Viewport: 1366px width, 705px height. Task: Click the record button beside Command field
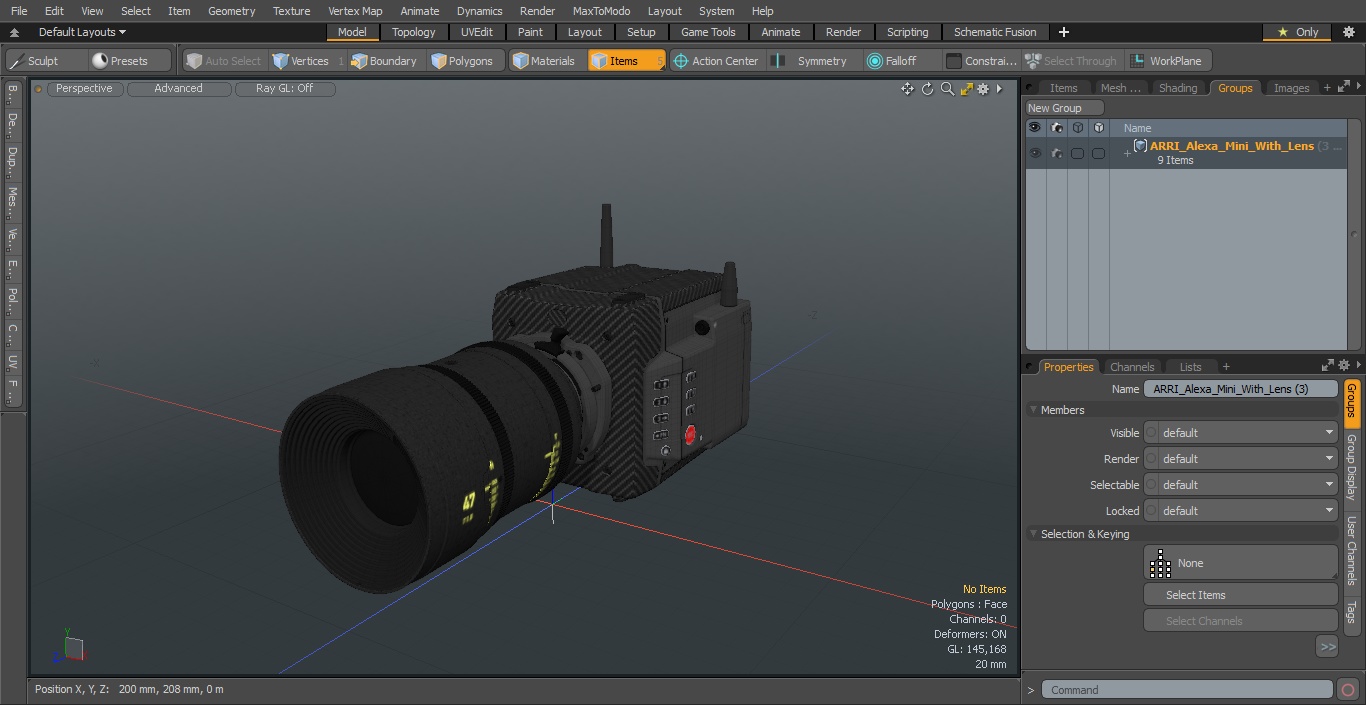pos(1347,689)
